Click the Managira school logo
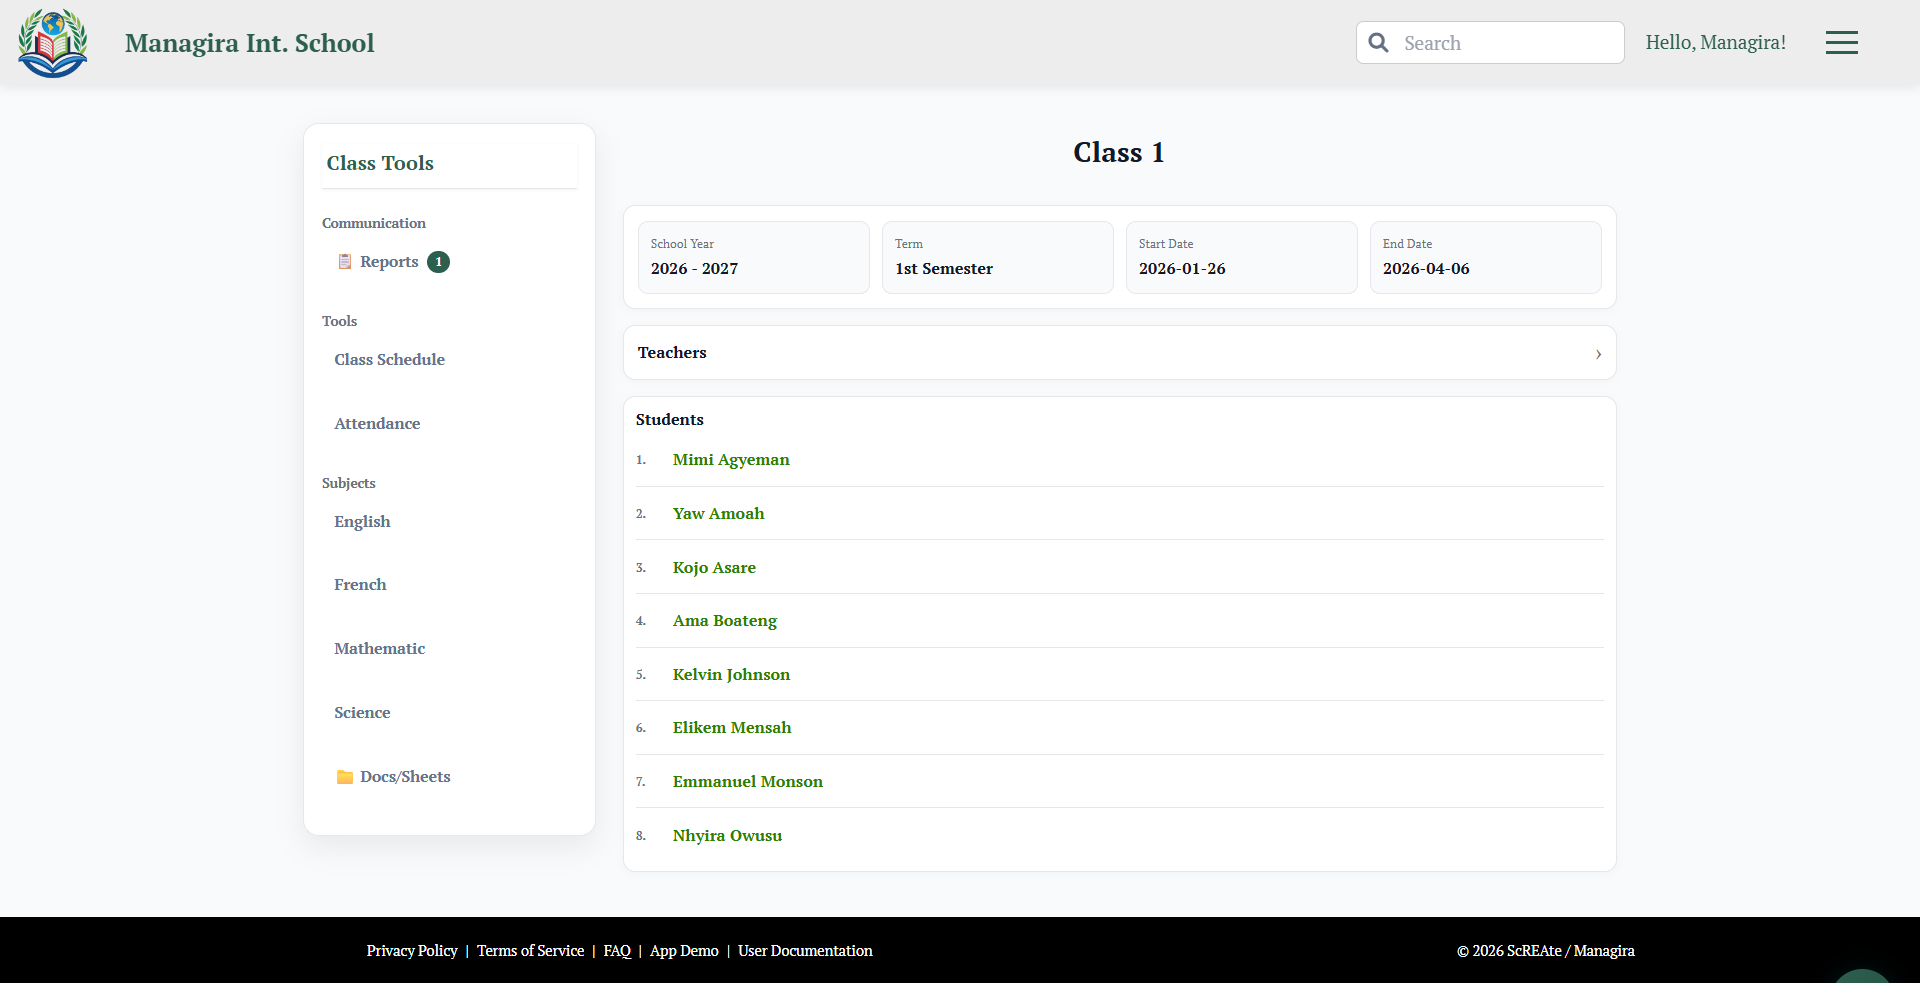This screenshot has width=1920, height=983. 52,42
